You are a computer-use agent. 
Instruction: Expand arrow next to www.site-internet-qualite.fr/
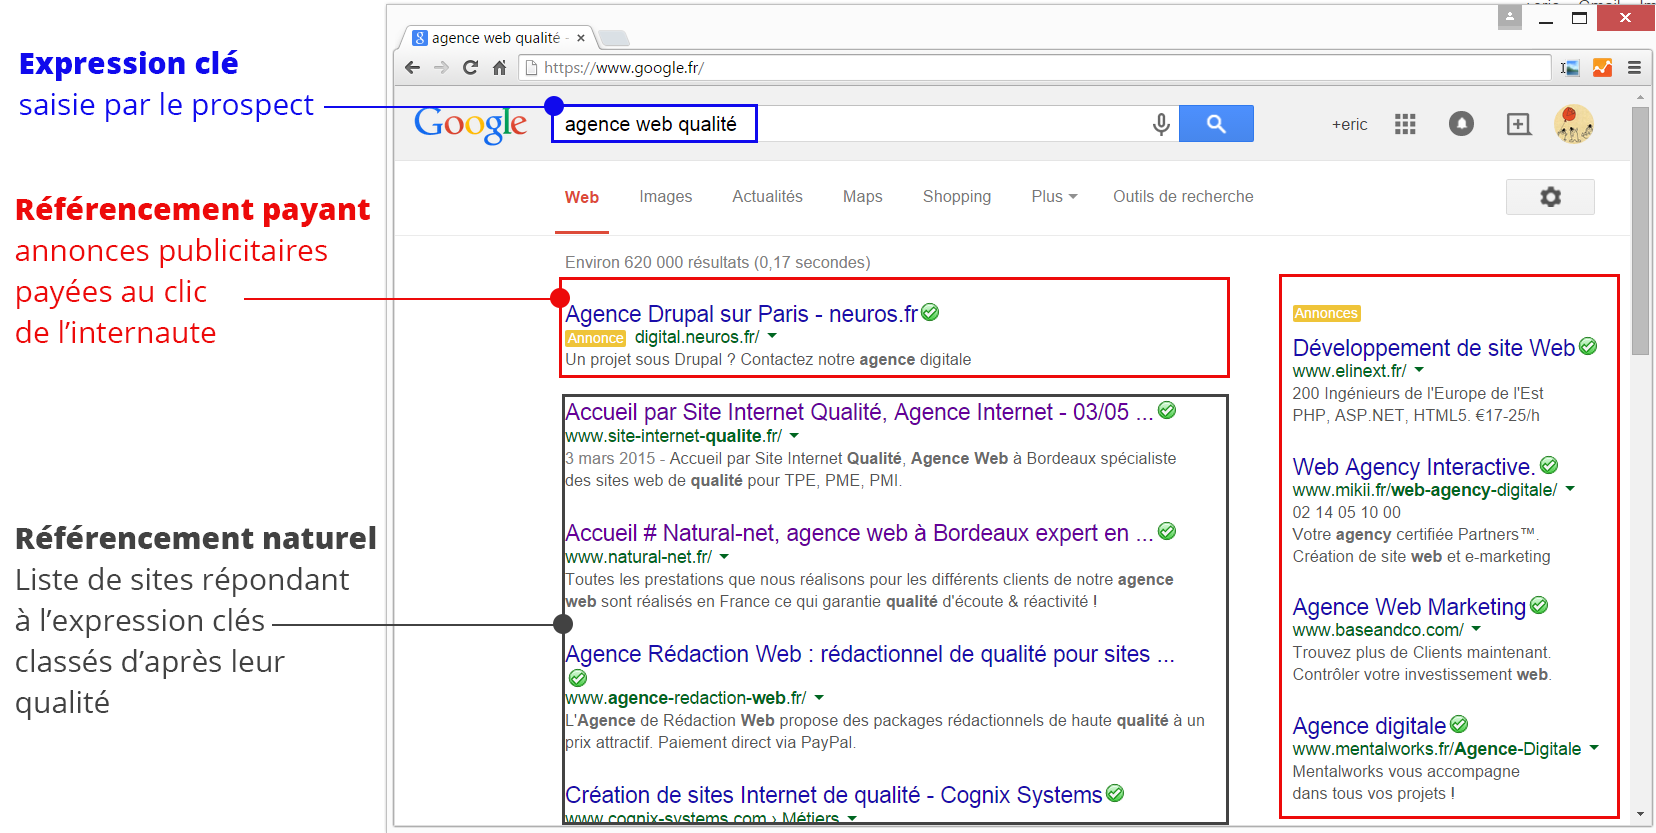[x=794, y=436]
